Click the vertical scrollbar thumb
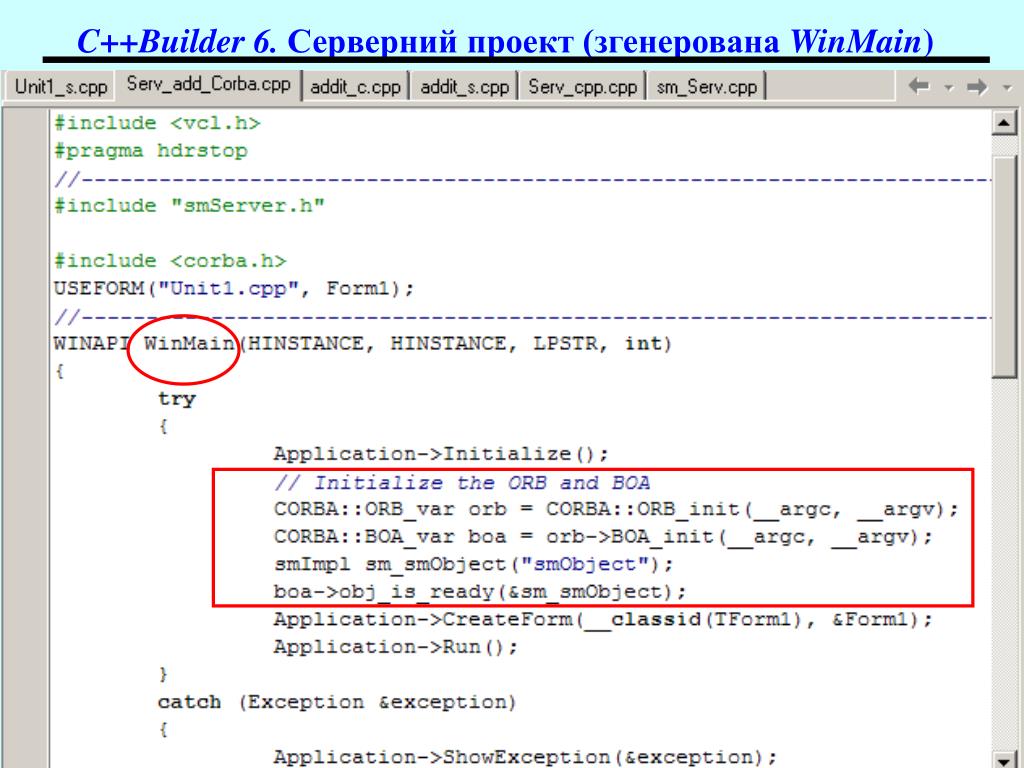Image resolution: width=1024 pixels, height=768 pixels. pyautogui.click(x=1004, y=266)
